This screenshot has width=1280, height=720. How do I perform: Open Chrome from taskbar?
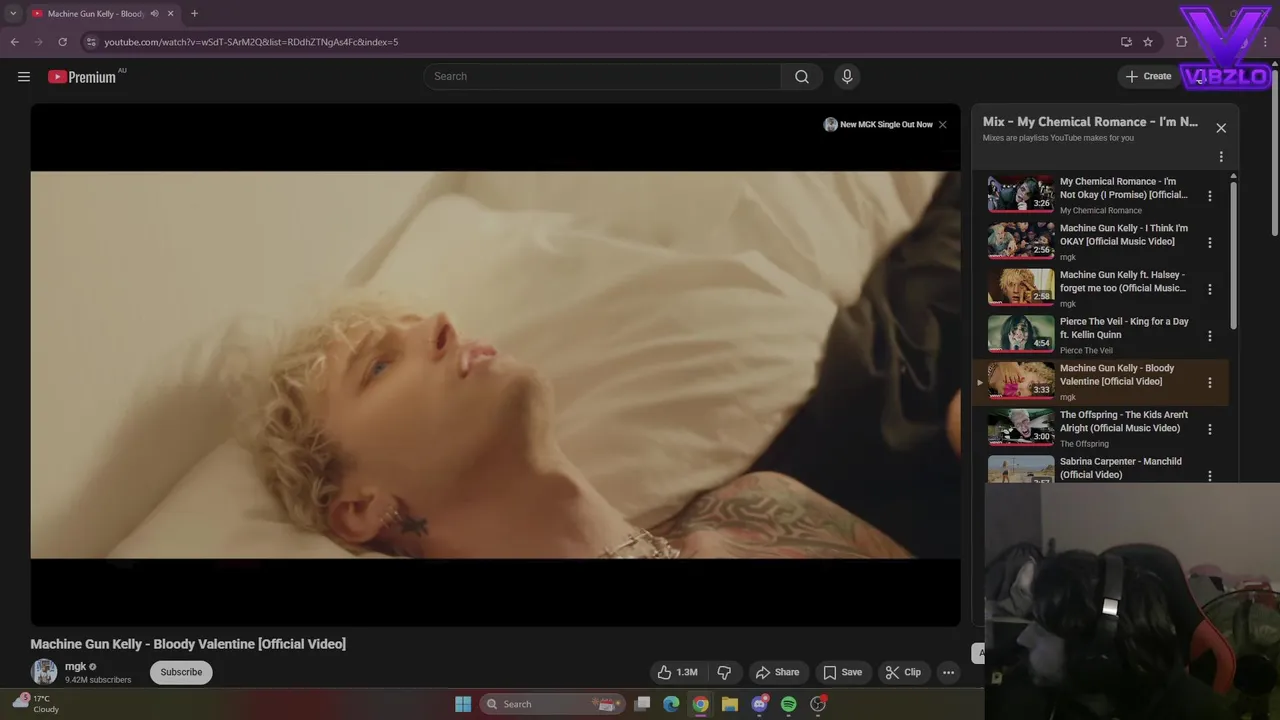[701, 704]
